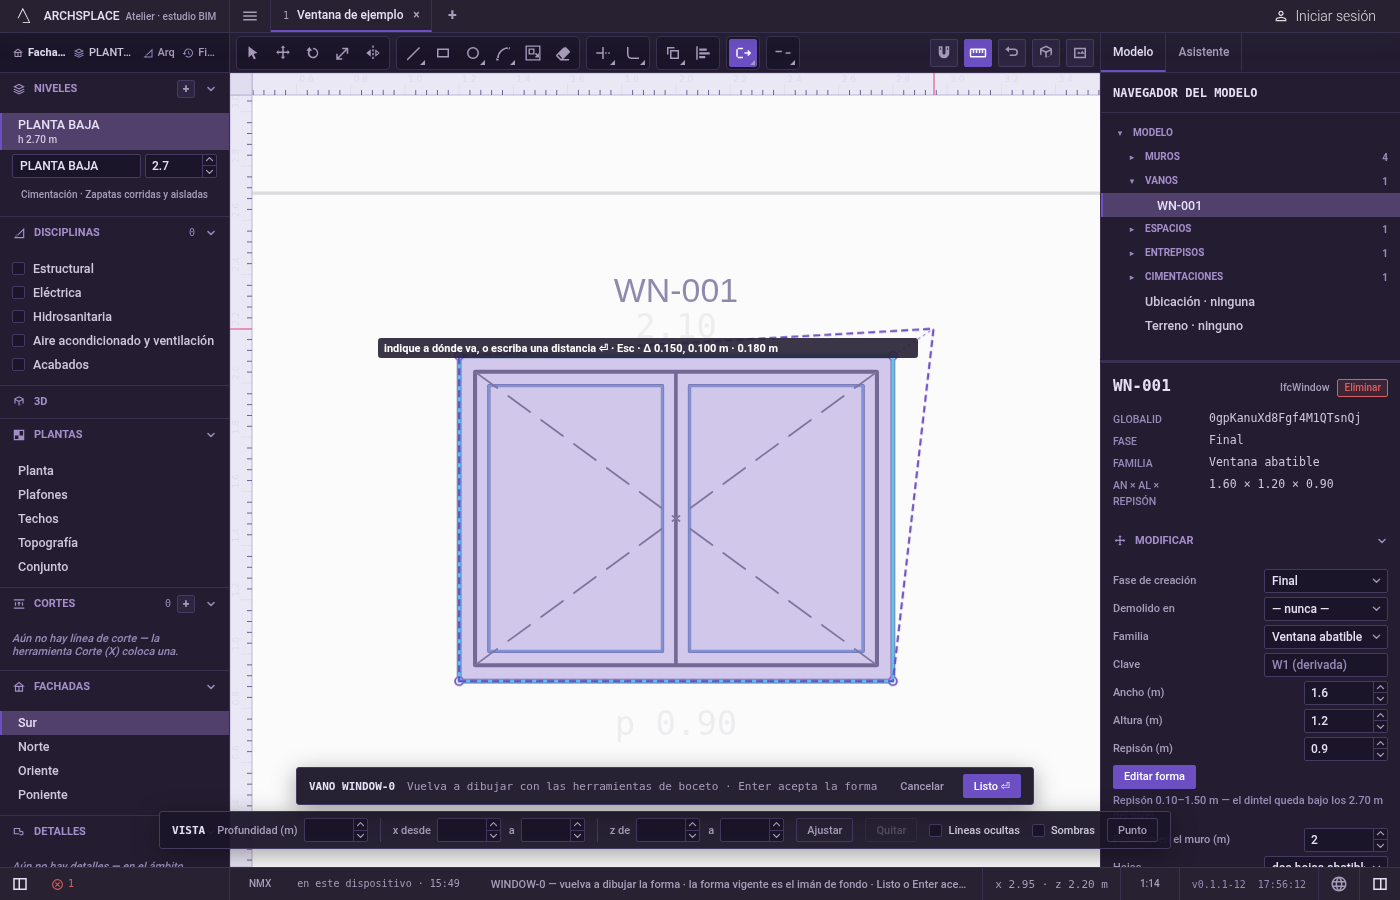The image size is (1400, 900).
Task: Pick the Circle tool
Action: [x=473, y=53]
